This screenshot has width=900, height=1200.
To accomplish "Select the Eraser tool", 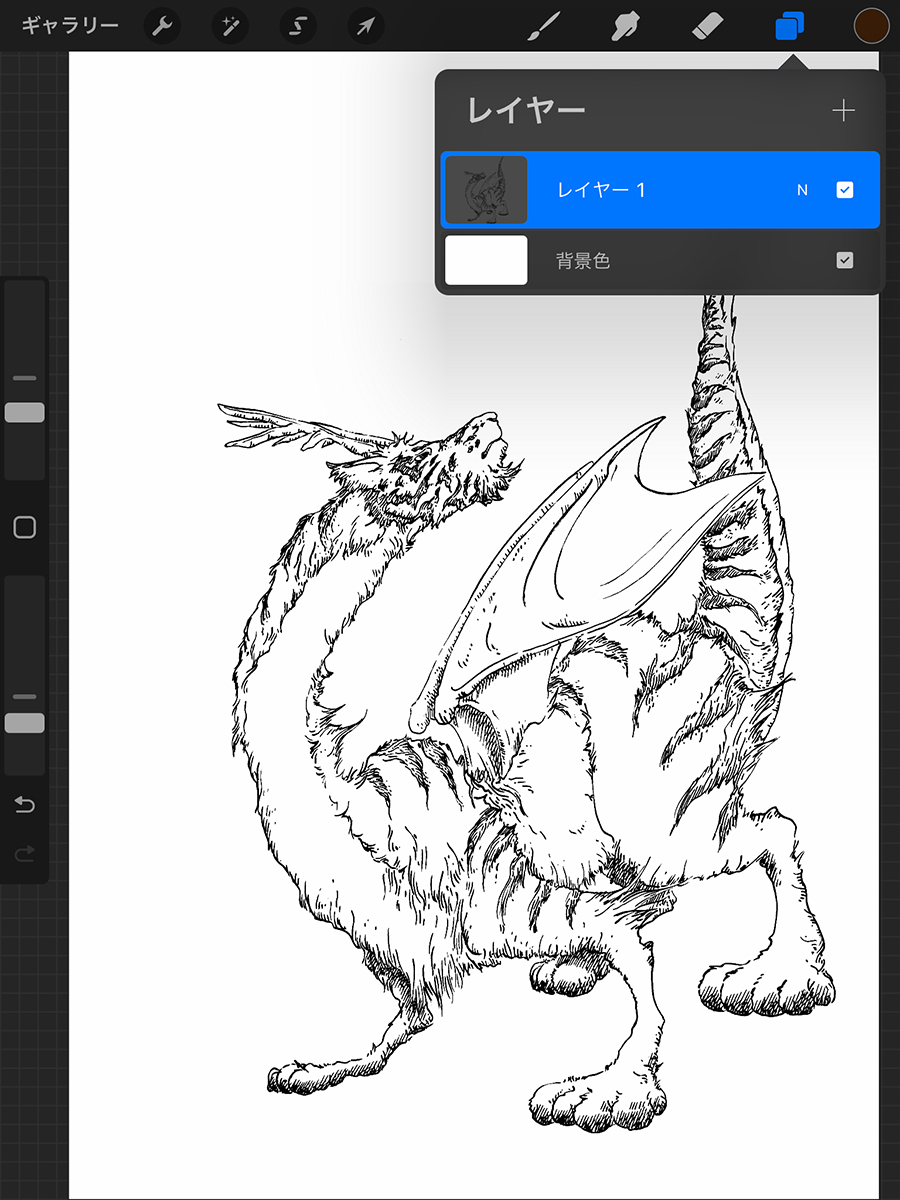I will (x=707, y=26).
